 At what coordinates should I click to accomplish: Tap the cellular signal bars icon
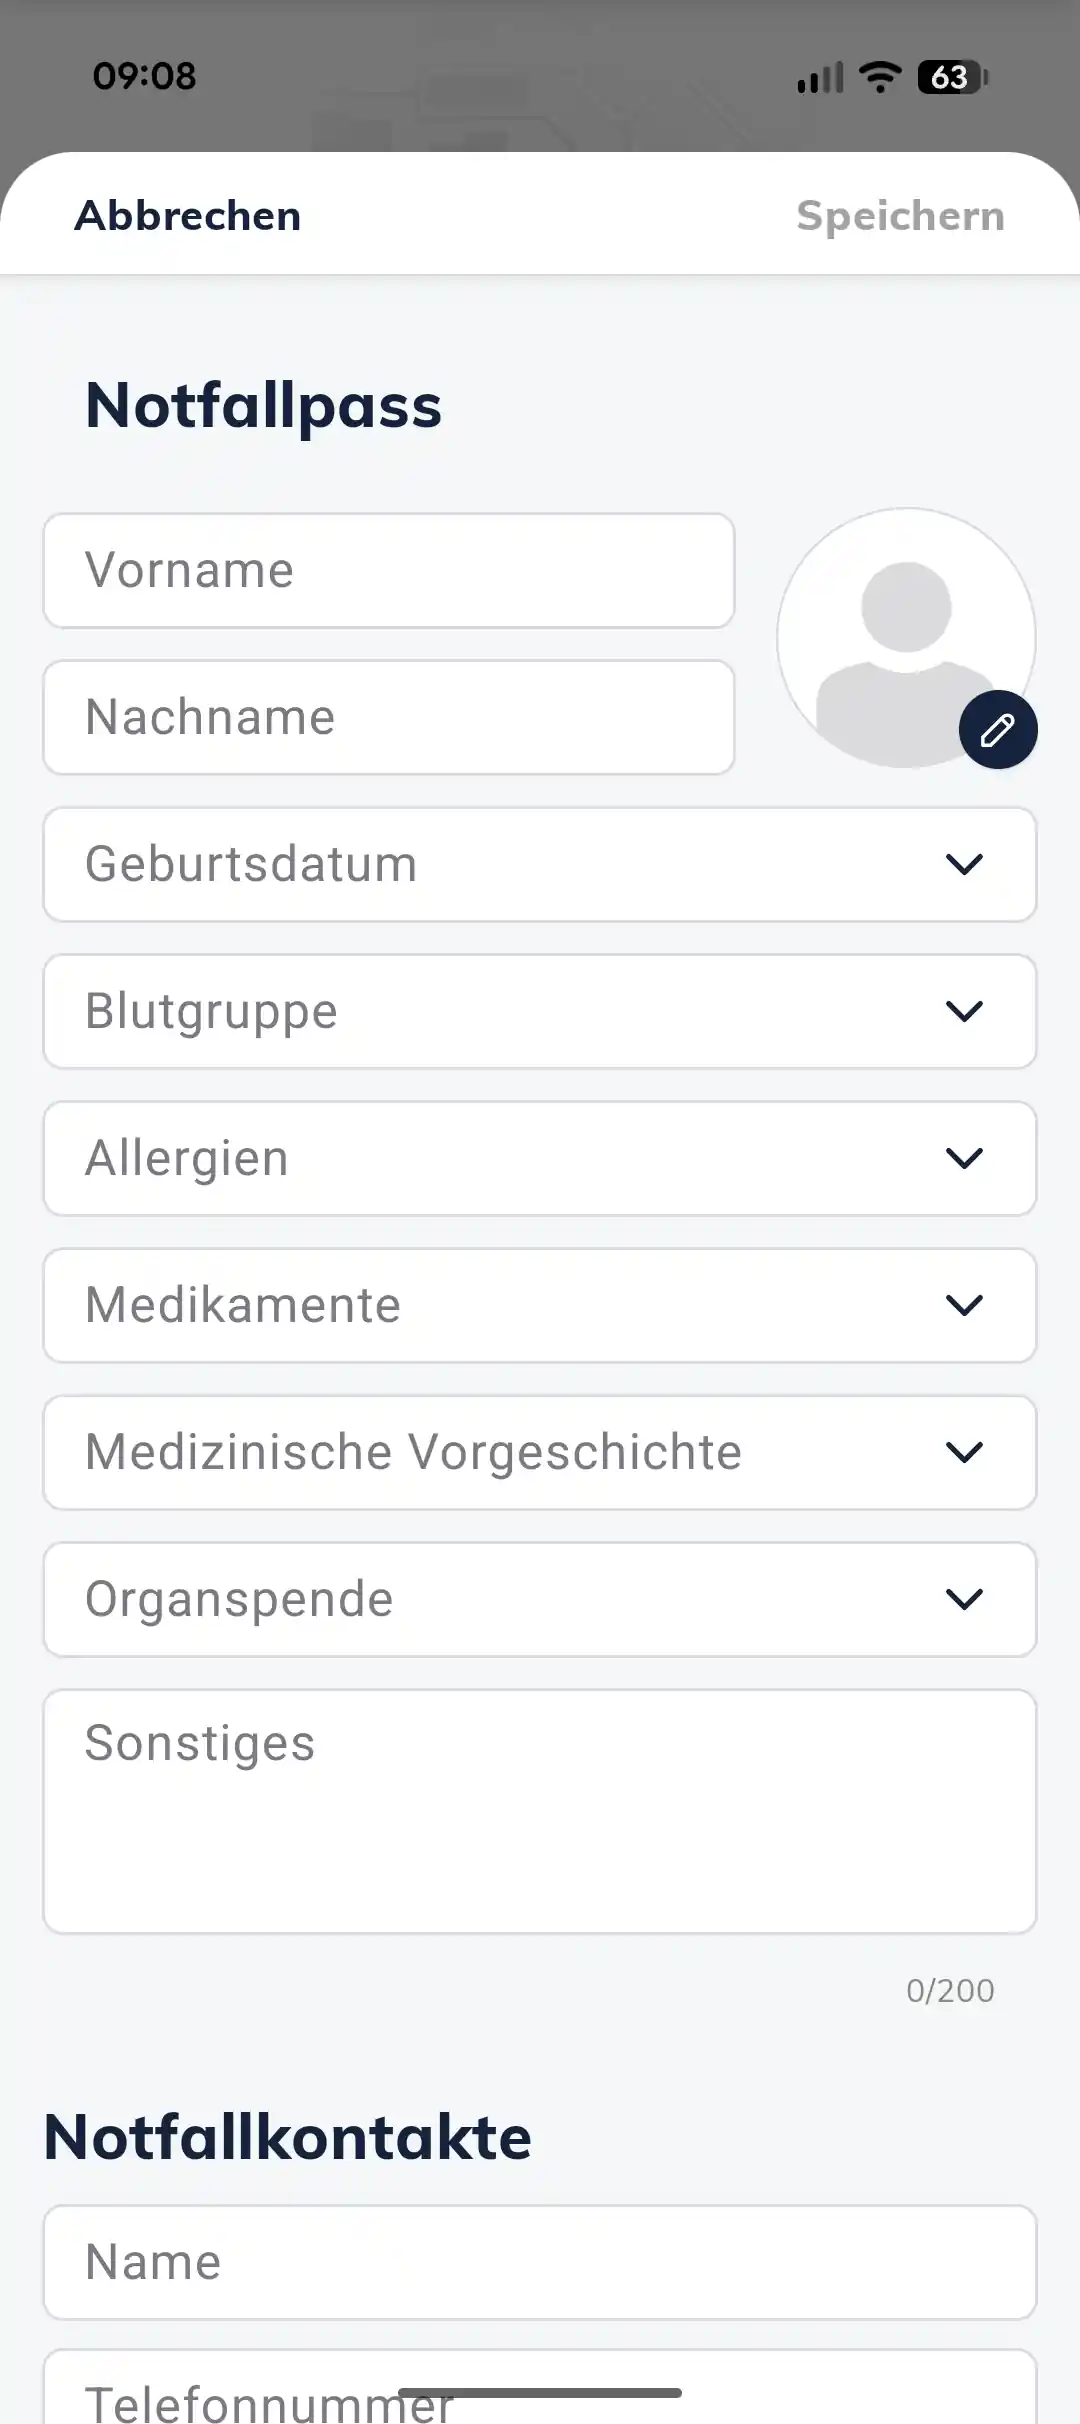point(820,77)
